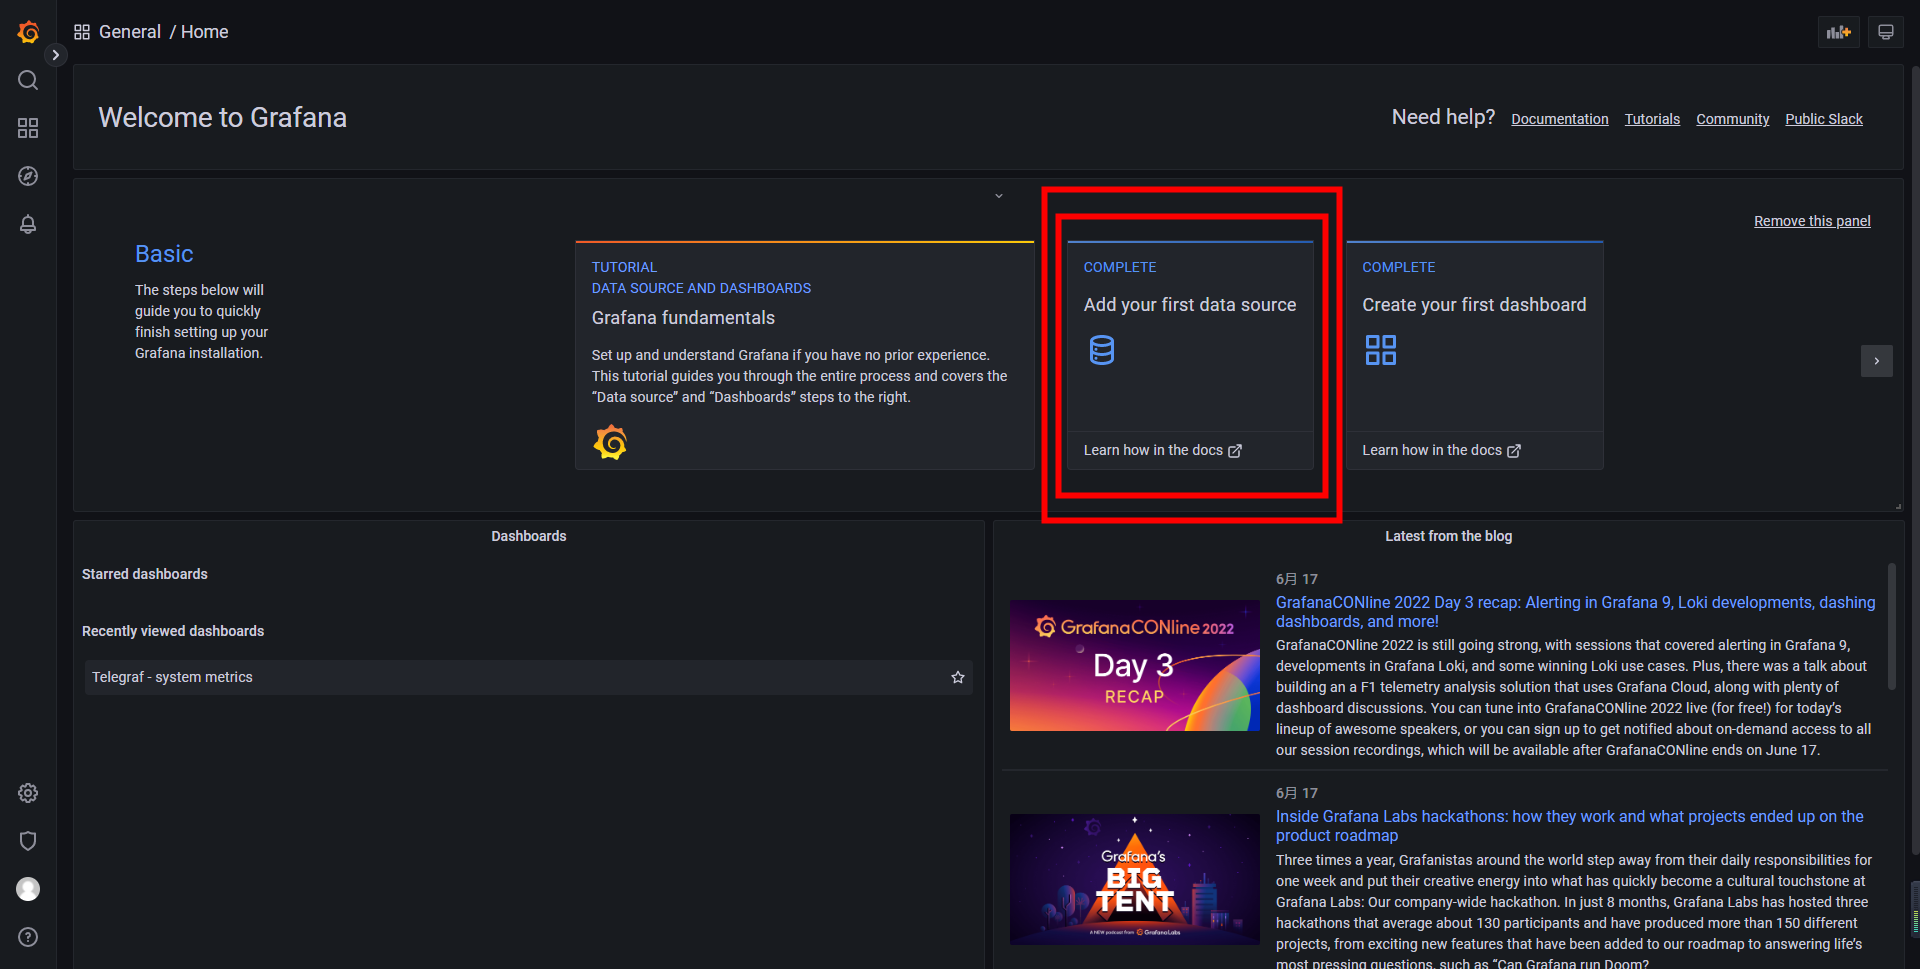This screenshot has height=969, width=1920.
Task: Click Remove this panel link
Action: coord(1812,221)
